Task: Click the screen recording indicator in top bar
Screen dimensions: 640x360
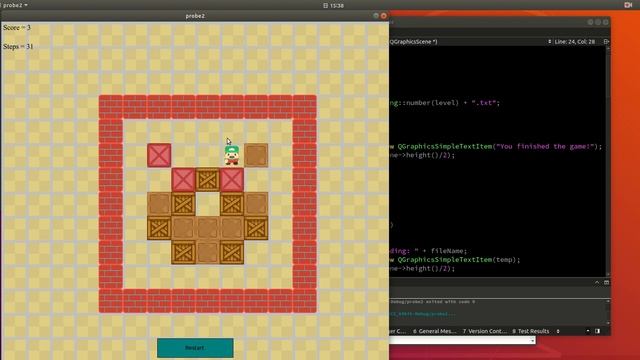Action: [x=628, y=5]
